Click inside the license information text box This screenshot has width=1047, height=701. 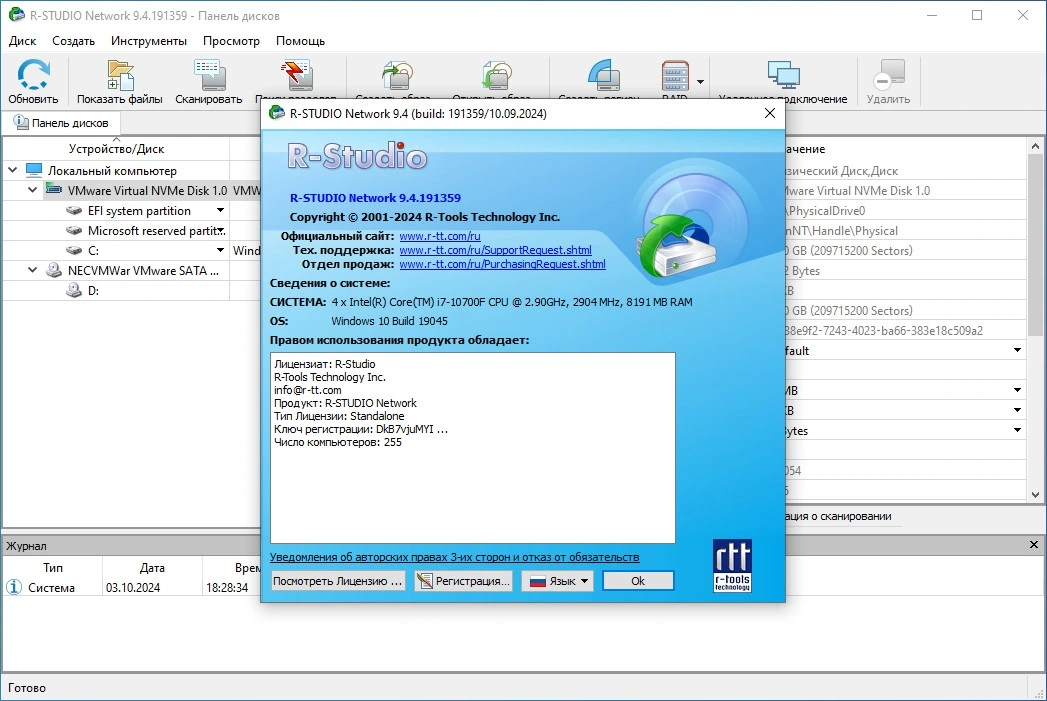pyautogui.click(x=473, y=447)
